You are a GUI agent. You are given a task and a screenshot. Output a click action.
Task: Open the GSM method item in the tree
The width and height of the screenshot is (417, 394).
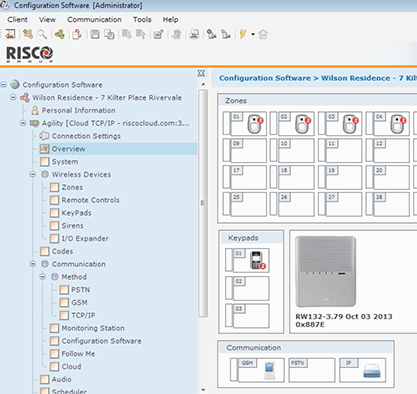point(79,302)
